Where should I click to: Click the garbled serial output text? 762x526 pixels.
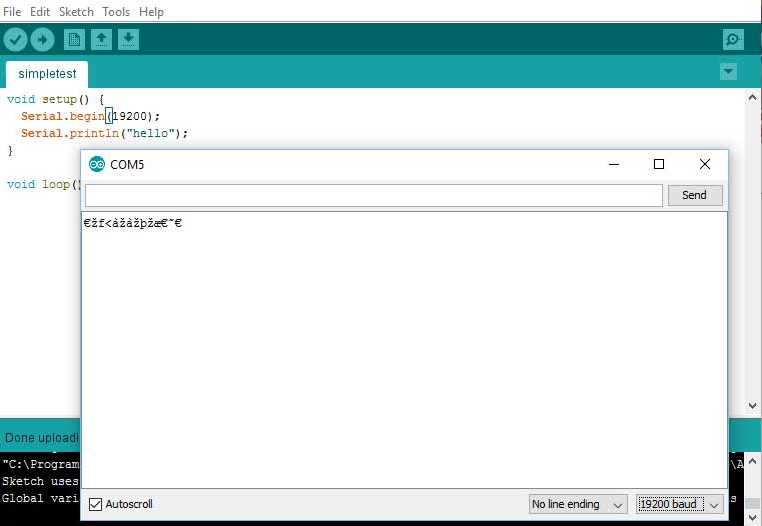tap(133, 223)
